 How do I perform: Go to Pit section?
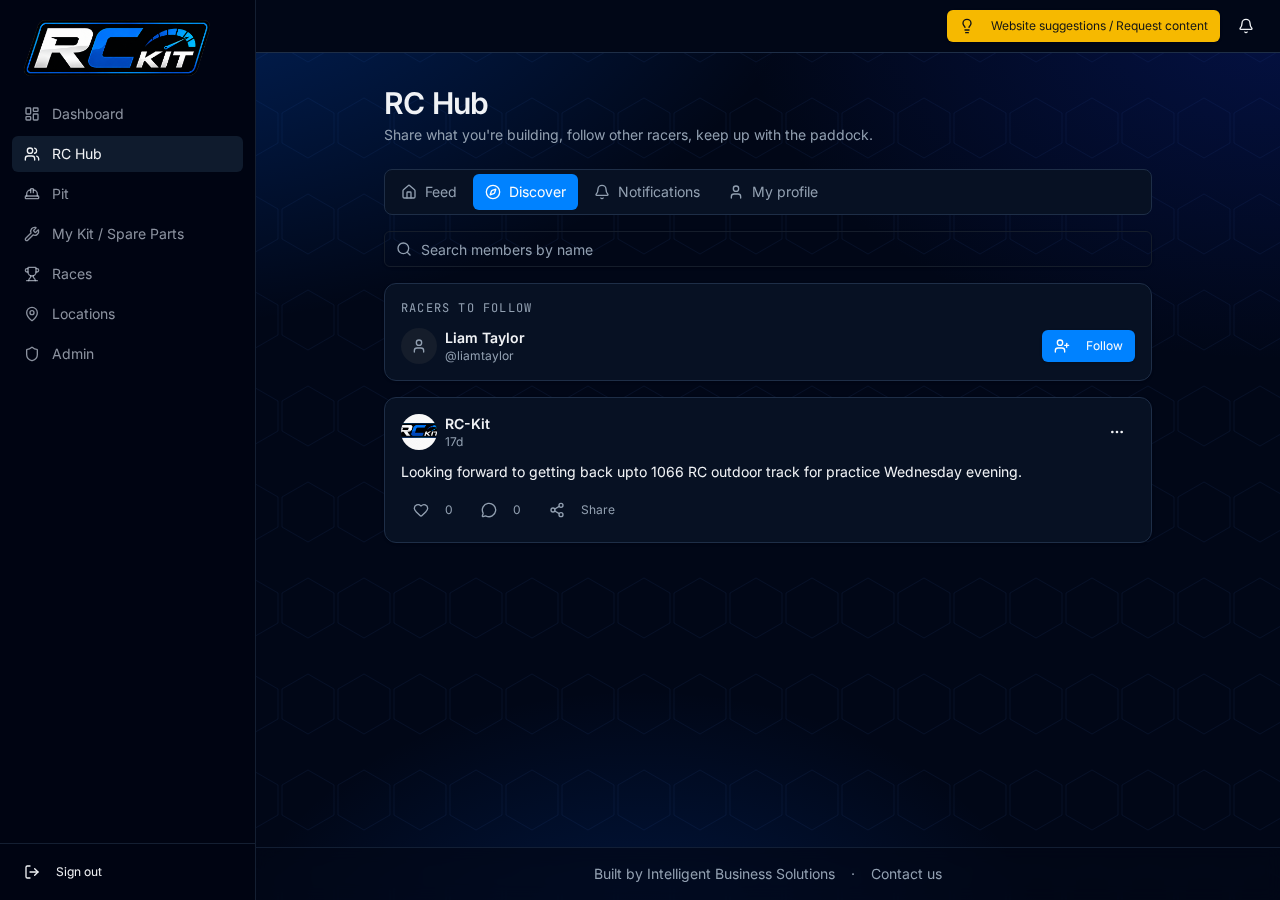tap(127, 194)
